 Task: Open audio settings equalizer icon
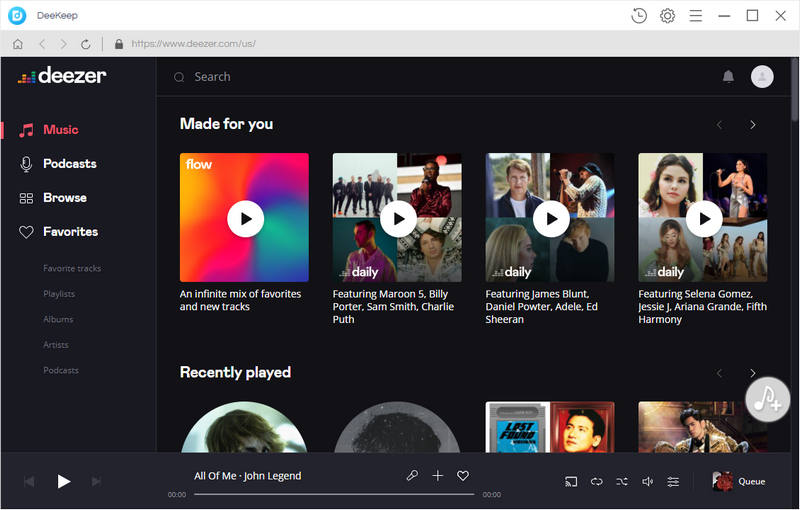pos(673,481)
